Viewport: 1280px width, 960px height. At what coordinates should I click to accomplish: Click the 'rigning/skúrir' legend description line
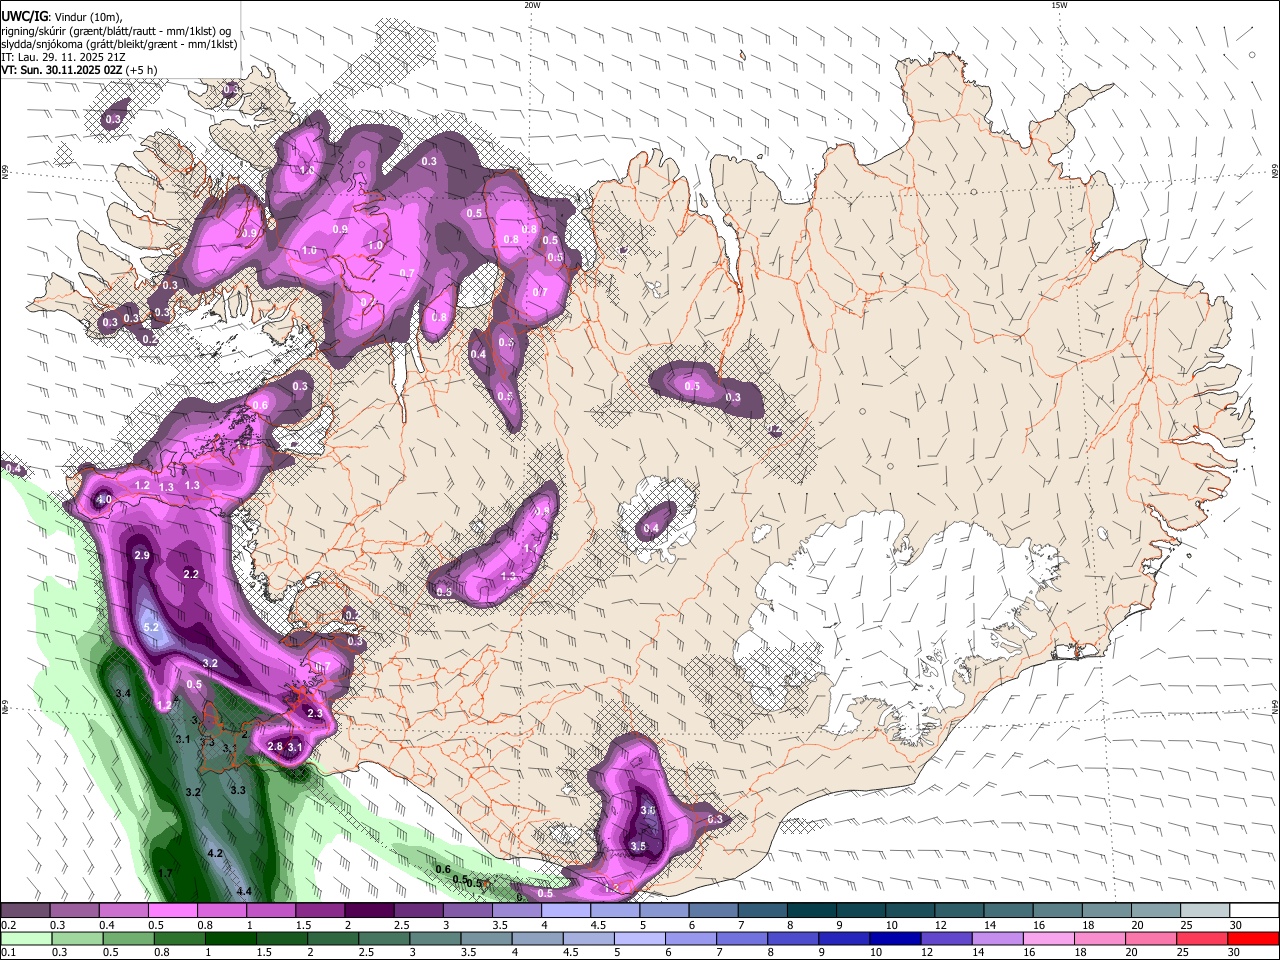point(116,30)
